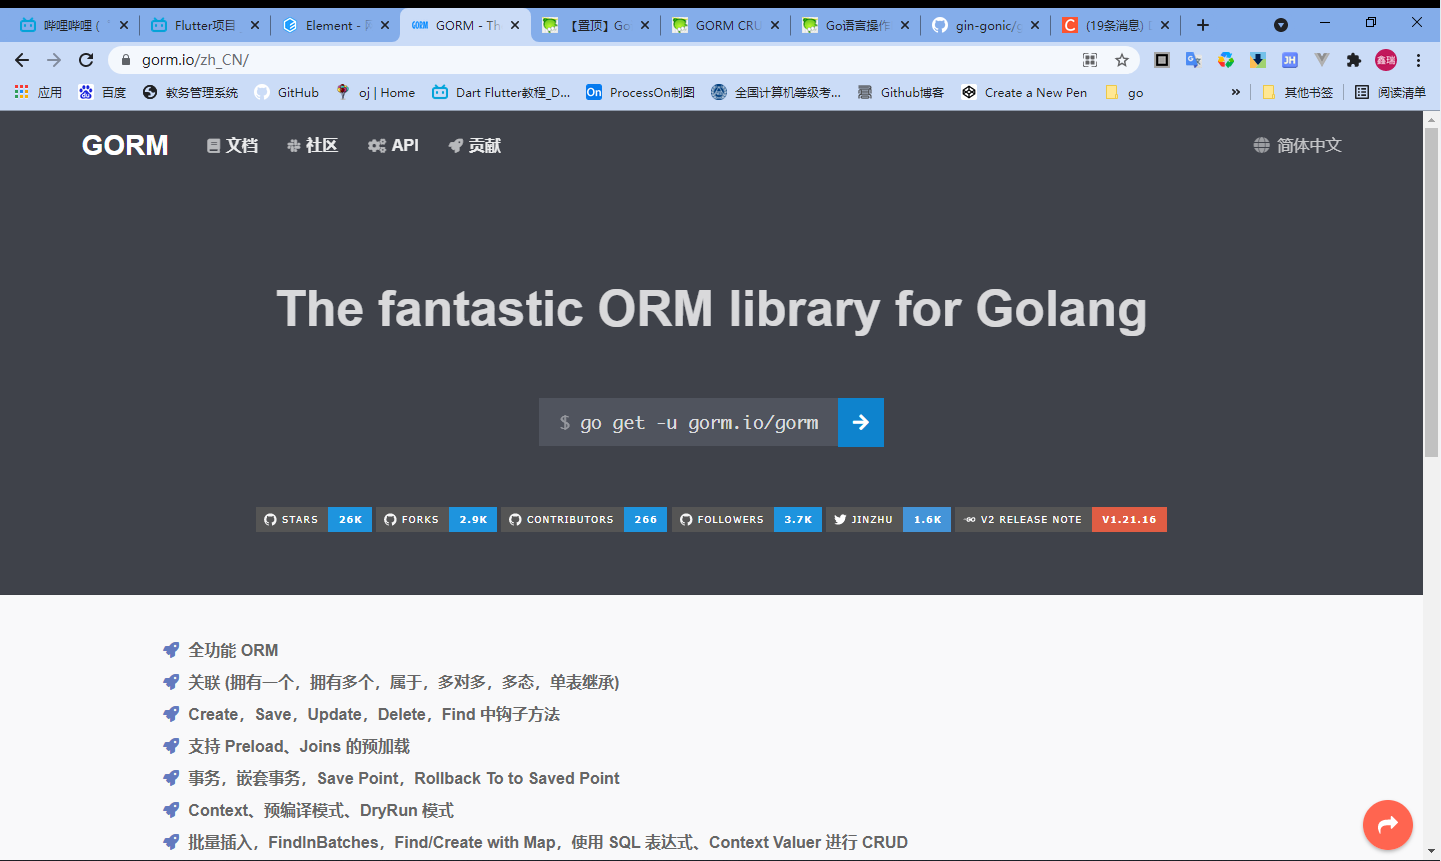The width and height of the screenshot is (1441, 861).
Task: Open V2 RELEASE NOTE v1.21.16 badge
Action: tap(1061, 519)
